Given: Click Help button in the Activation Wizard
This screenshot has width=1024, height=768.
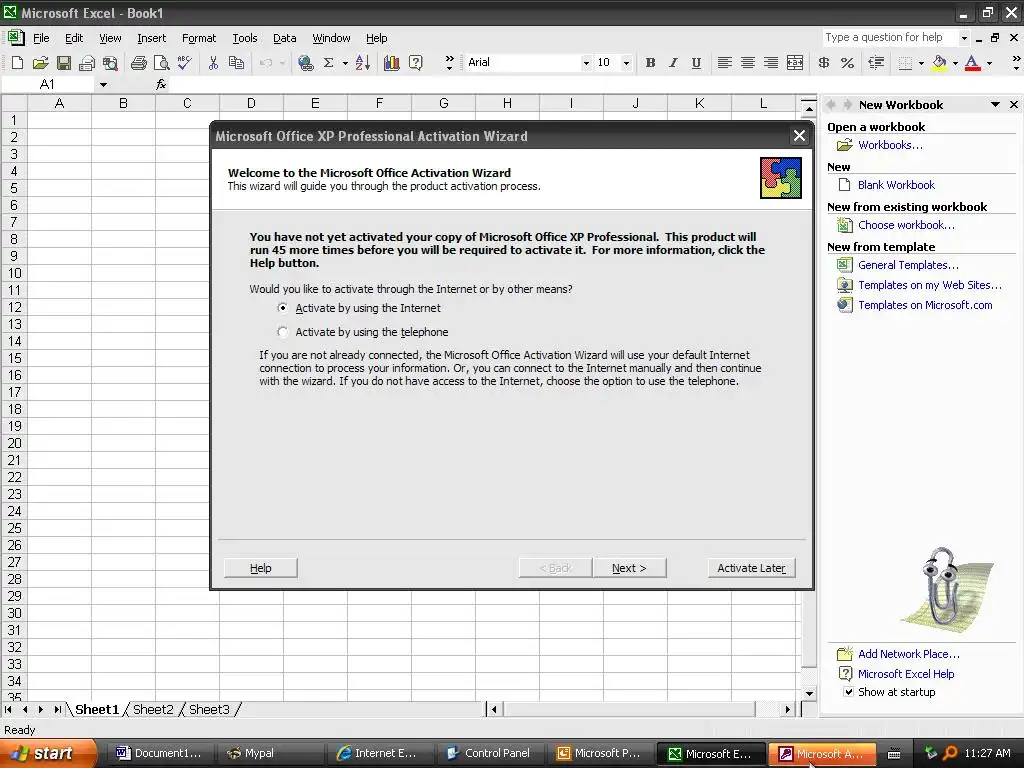Looking at the screenshot, I should (261, 568).
